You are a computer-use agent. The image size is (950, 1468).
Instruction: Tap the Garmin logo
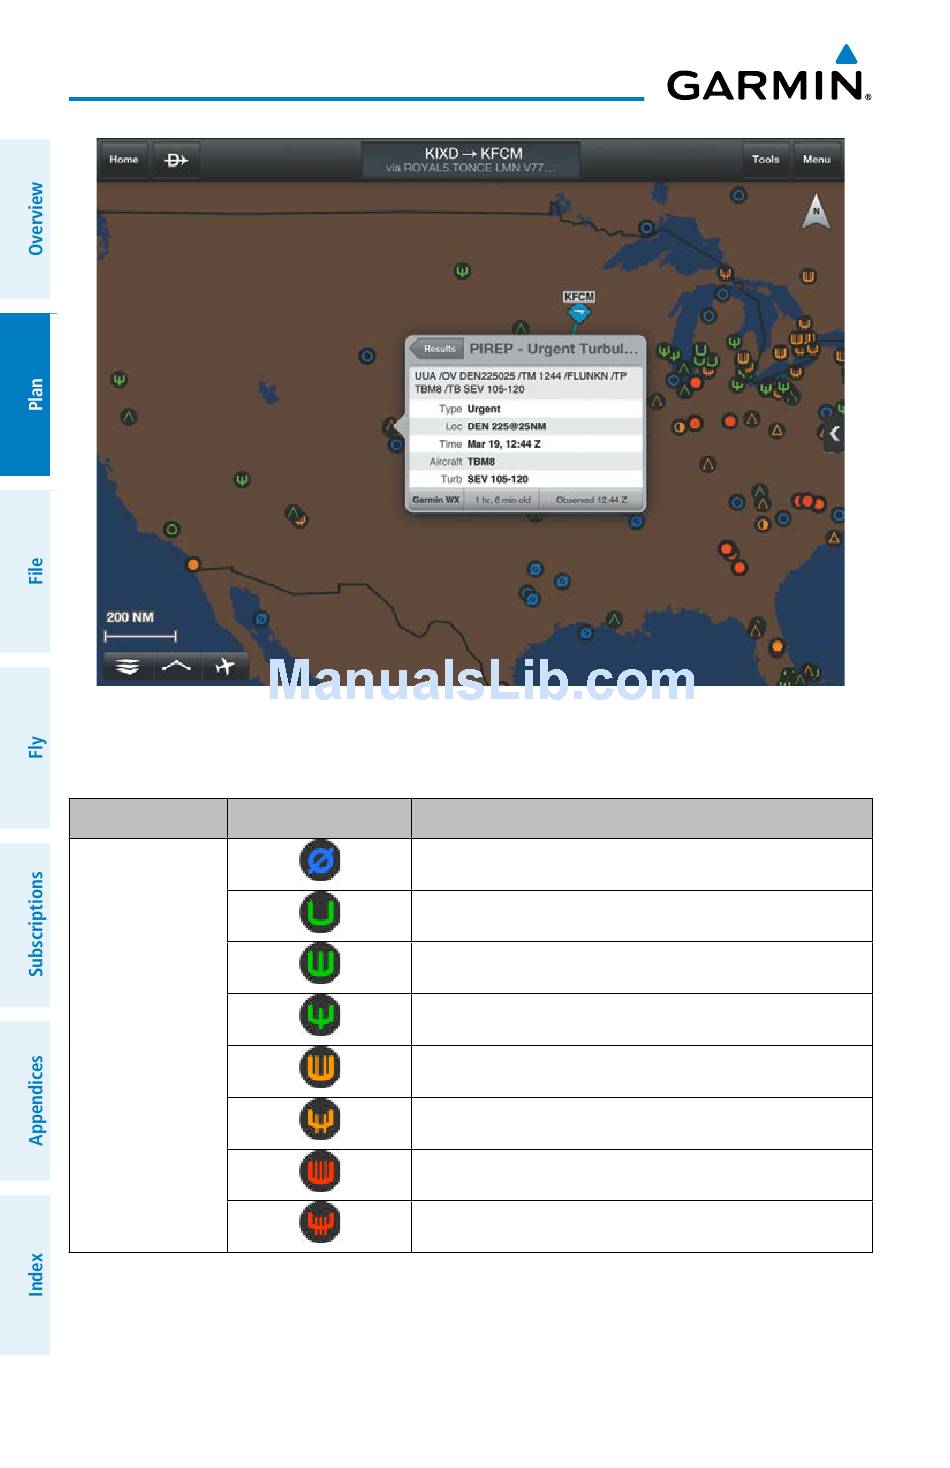768,78
